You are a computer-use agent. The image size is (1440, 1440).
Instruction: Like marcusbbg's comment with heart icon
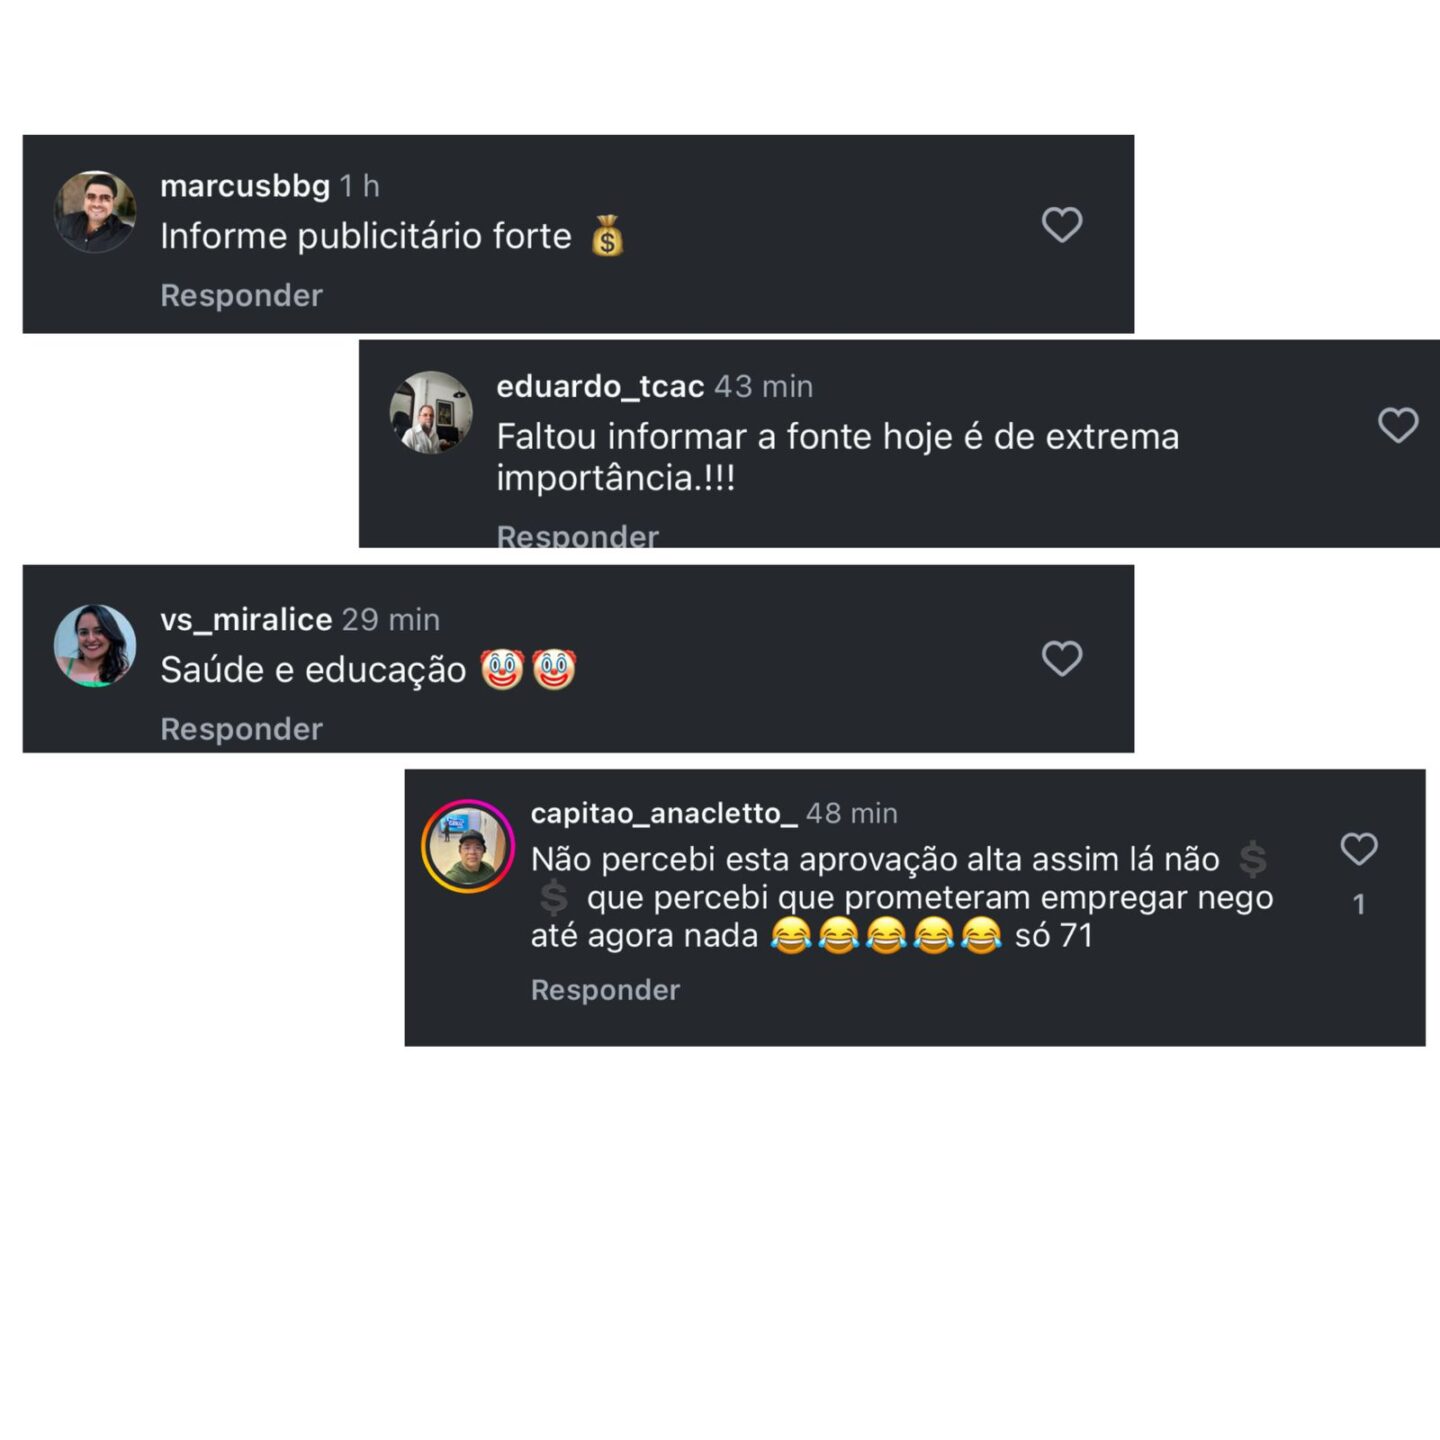point(1062,225)
